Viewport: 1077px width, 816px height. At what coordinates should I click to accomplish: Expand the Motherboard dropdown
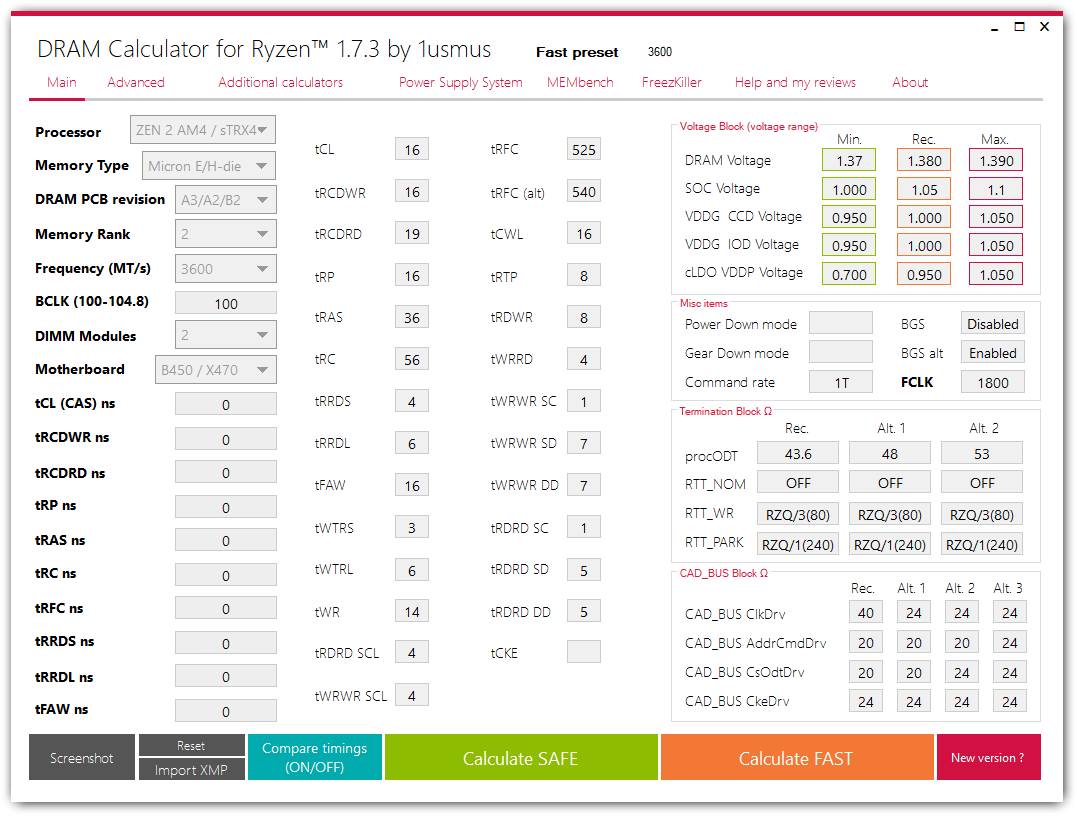coord(216,370)
